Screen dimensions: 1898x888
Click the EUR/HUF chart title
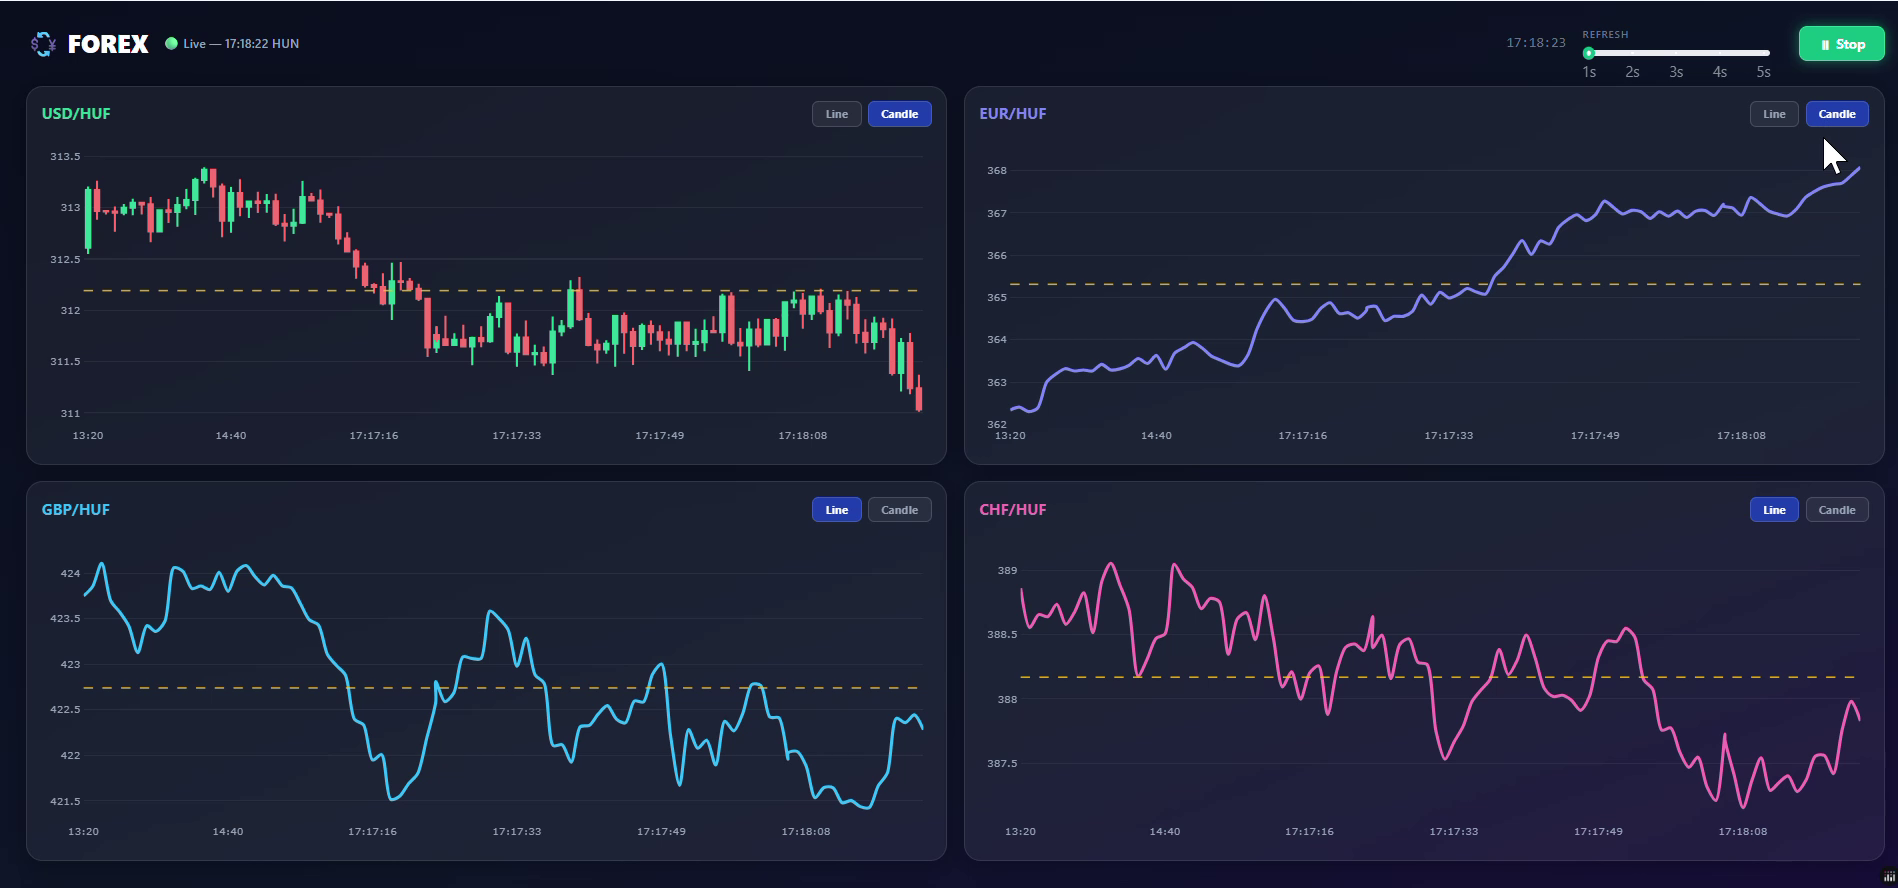[x=1012, y=114]
